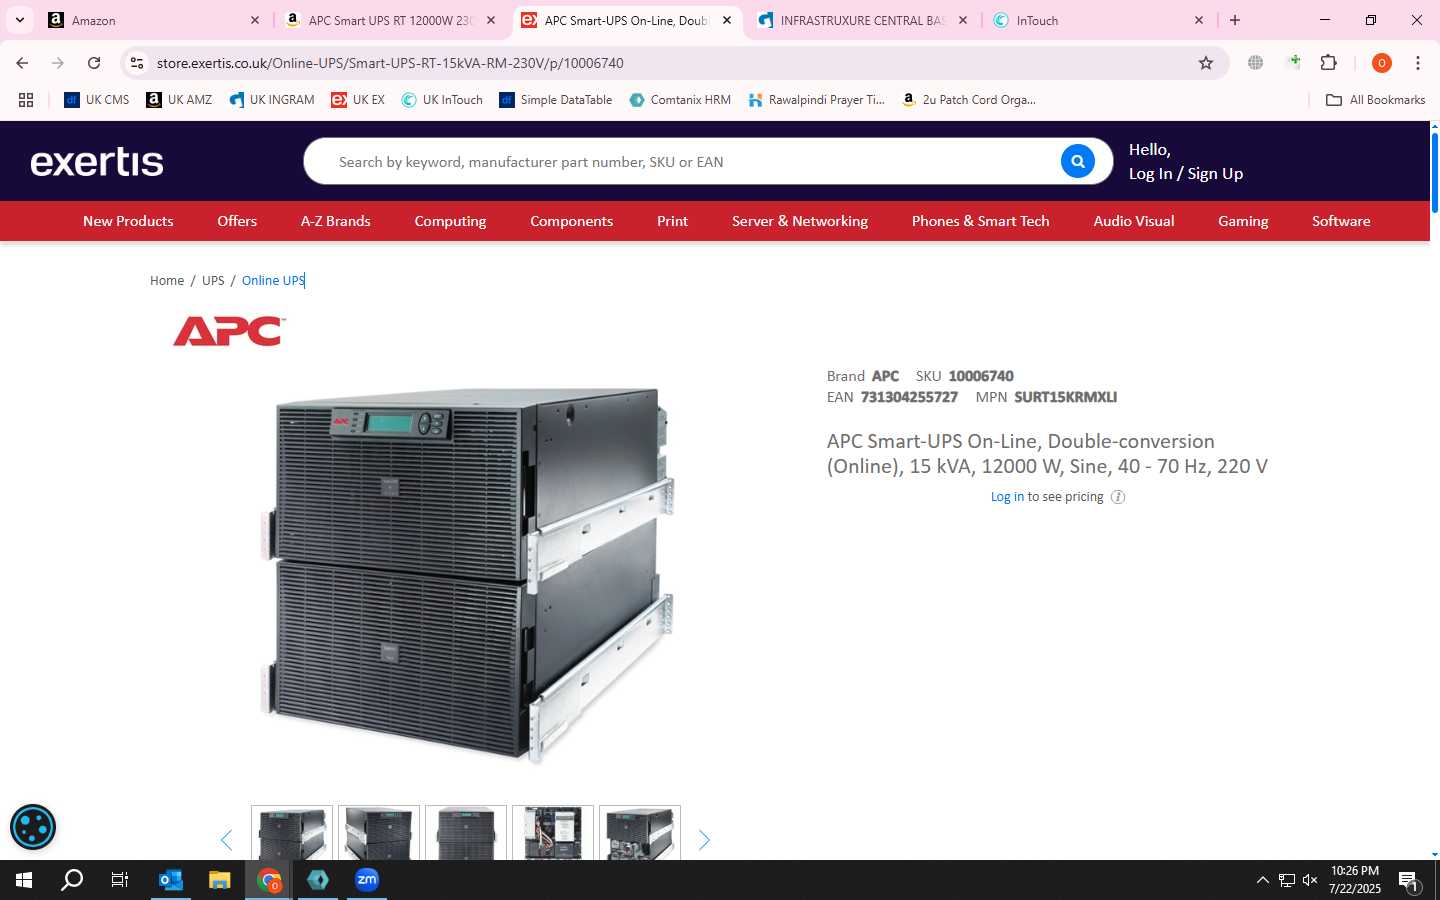Open UK INGRAM bookmark
Image resolution: width=1440 pixels, height=900 pixels.
[272, 100]
